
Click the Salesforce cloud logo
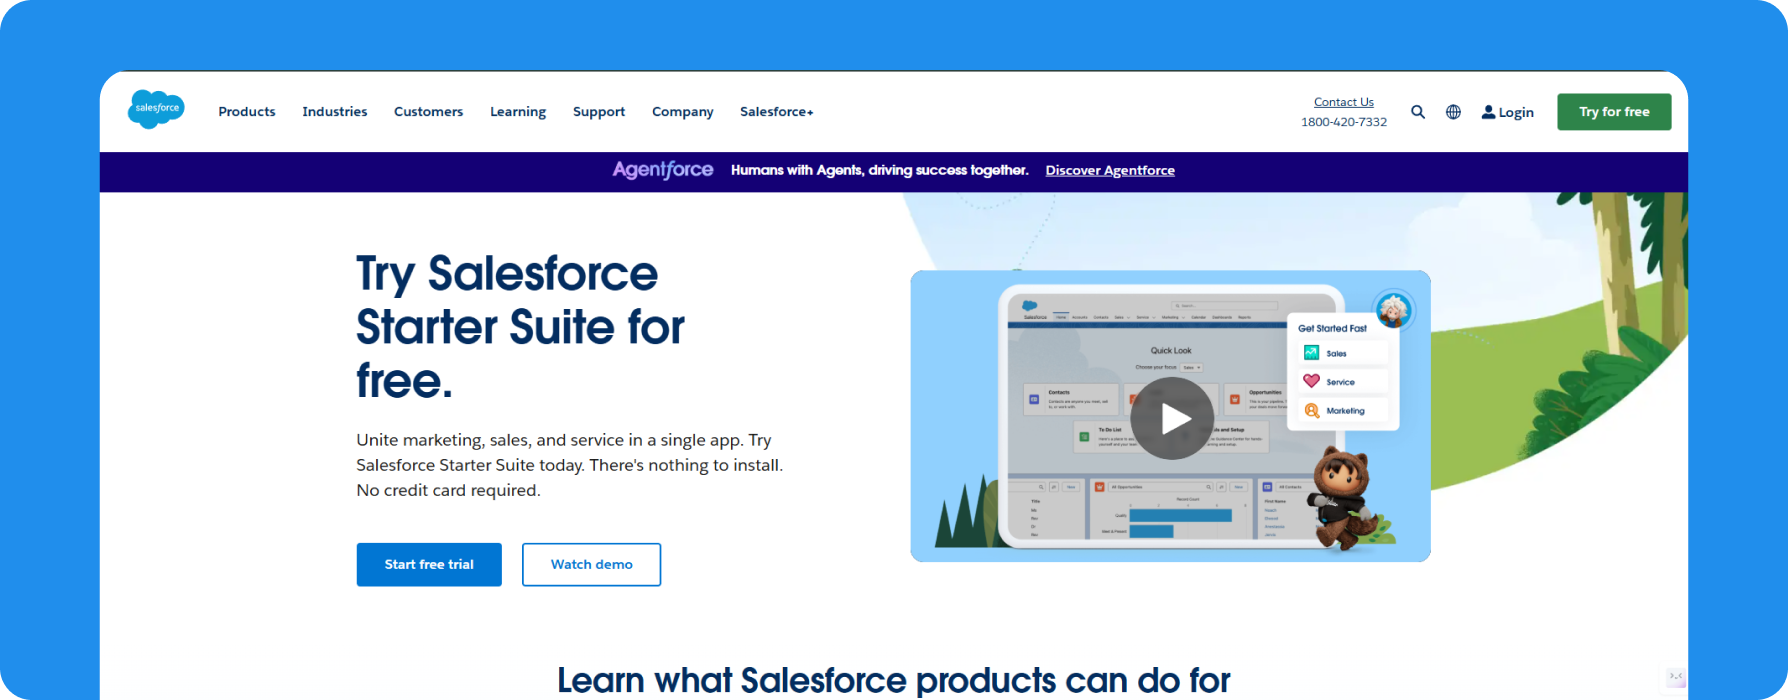point(156,109)
